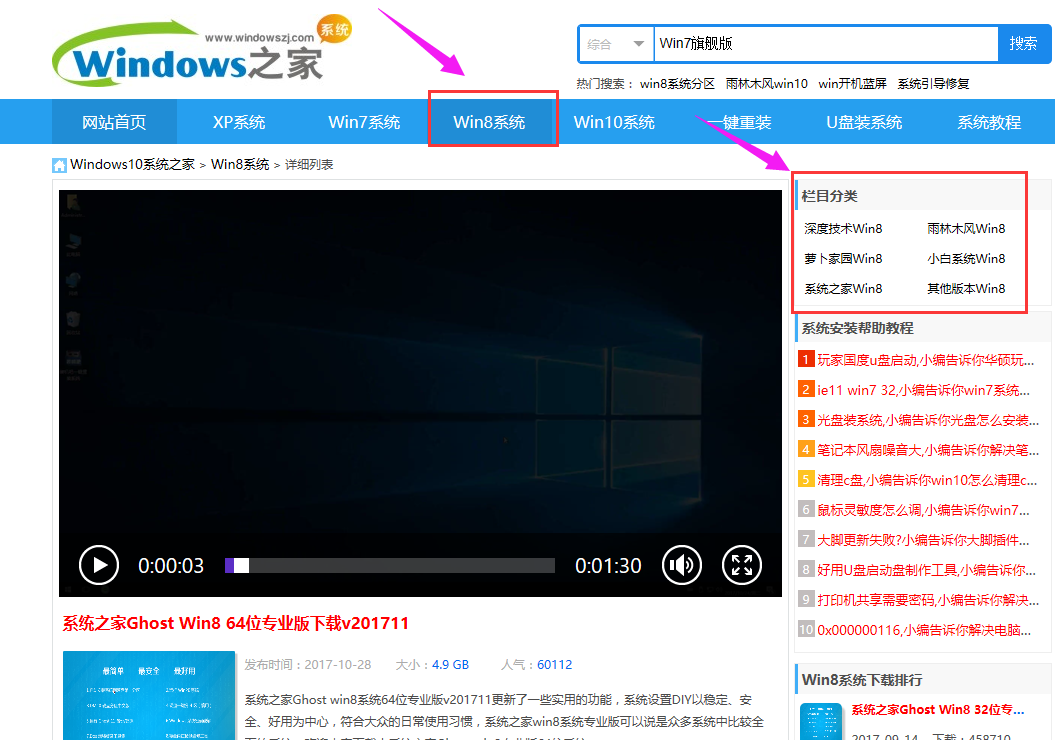Mute the video using the speaker icon
This screenshot has width=1055, height=740.
pos(682,565)
